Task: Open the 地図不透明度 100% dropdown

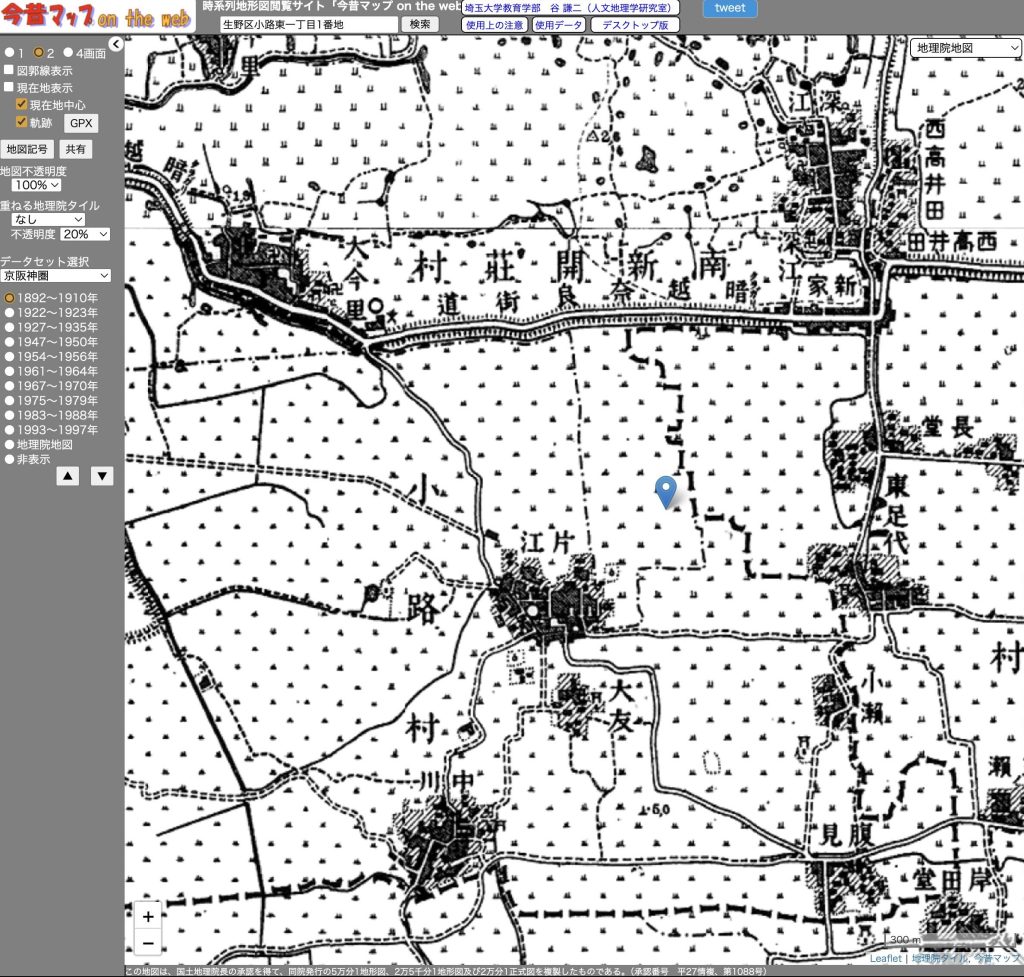Action: pos(36,185)
